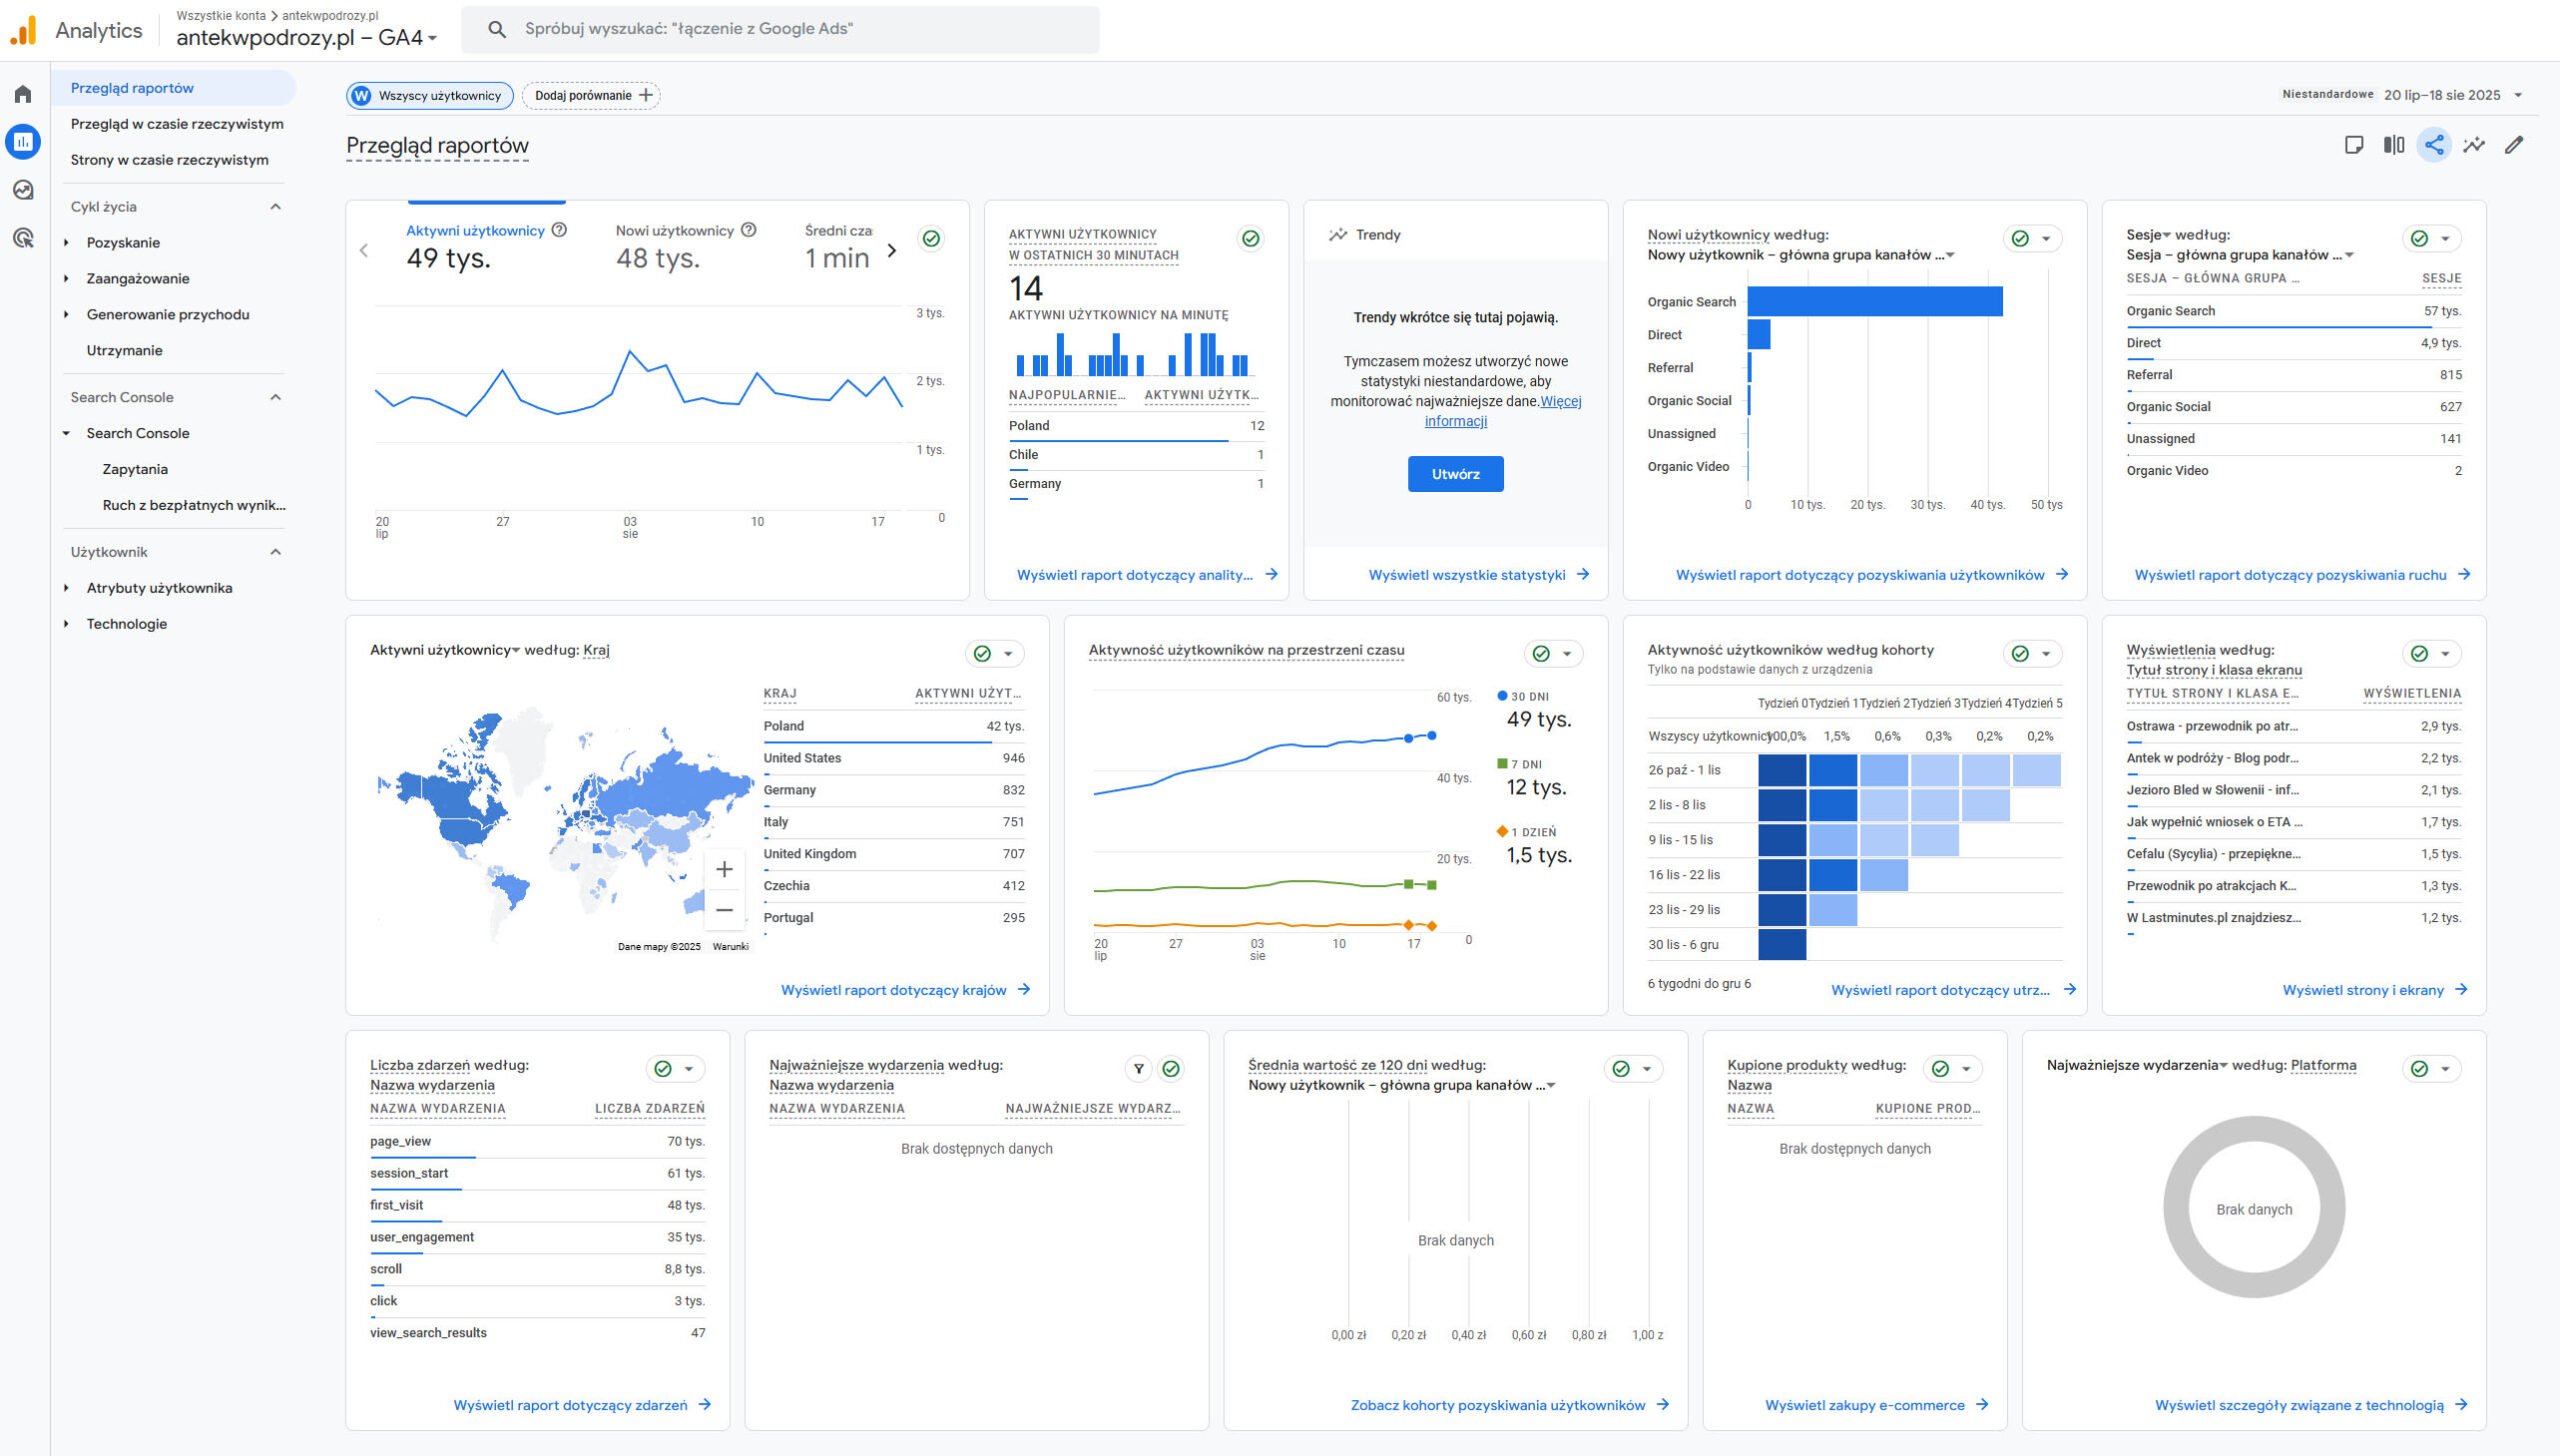Click the Utwórz button in Trendy

click(x=1455, y=474)
